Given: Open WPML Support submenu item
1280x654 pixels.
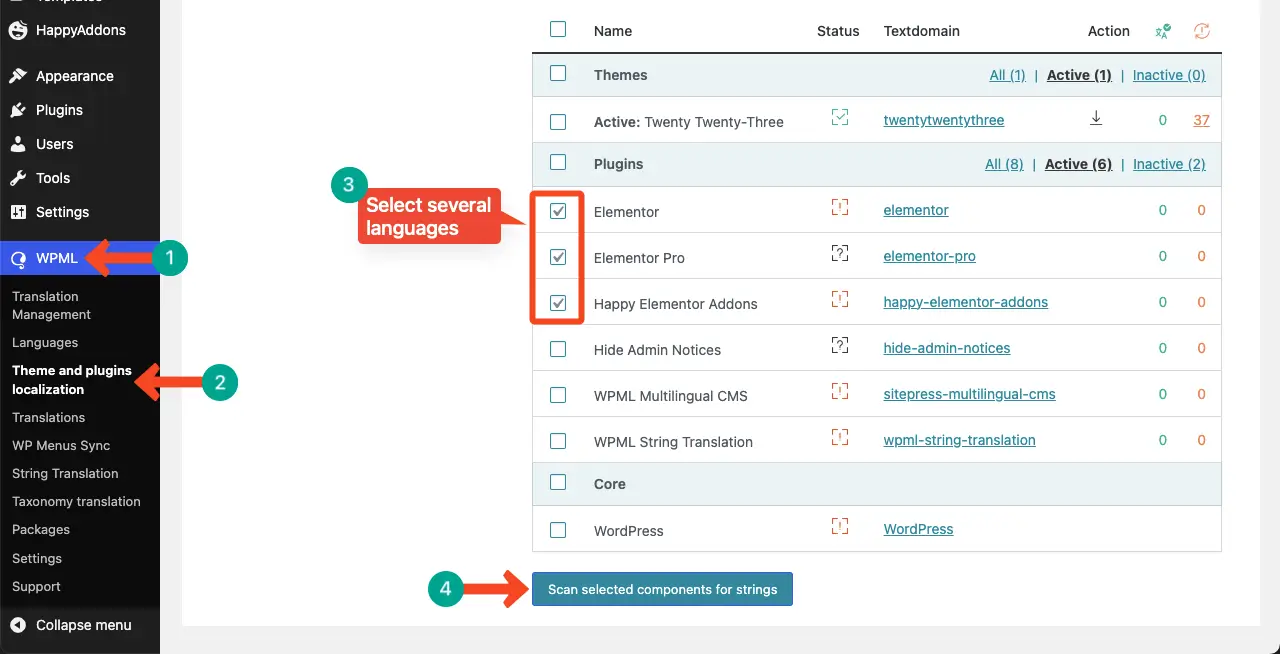Looking at the screenshot, I should coord(36,586).
